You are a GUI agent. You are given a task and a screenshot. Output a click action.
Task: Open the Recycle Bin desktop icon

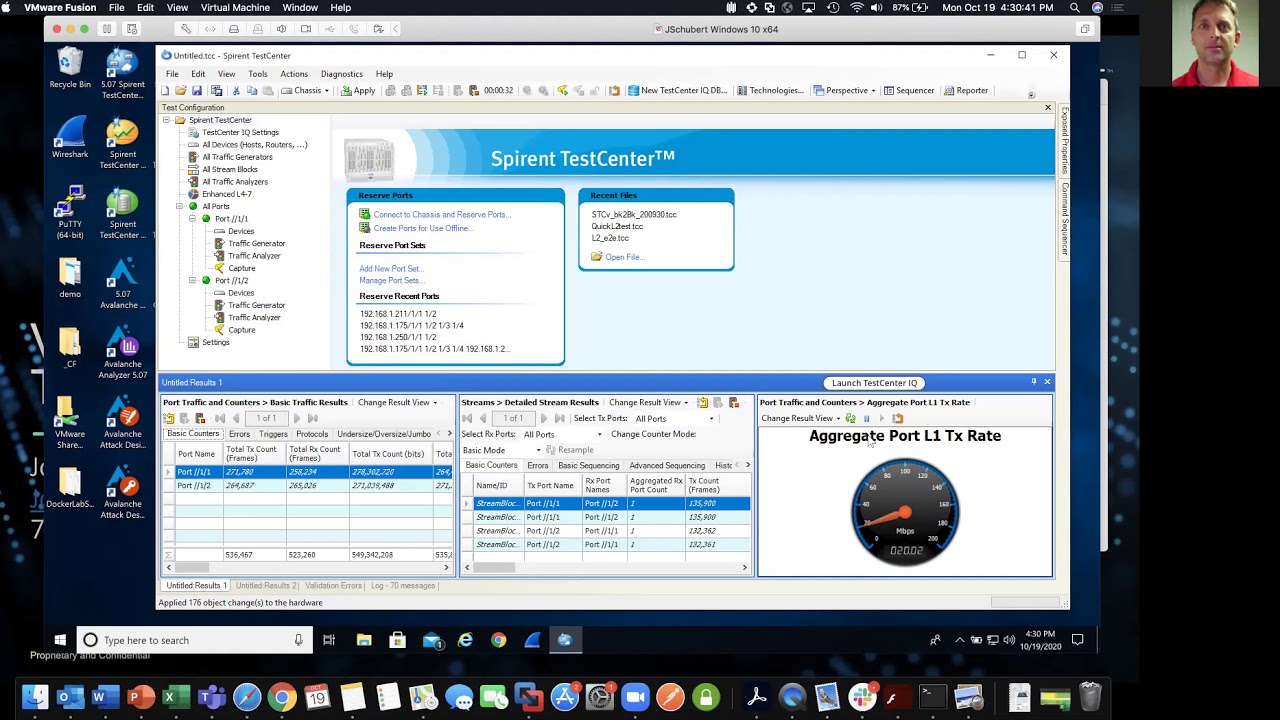pos(70,69)
